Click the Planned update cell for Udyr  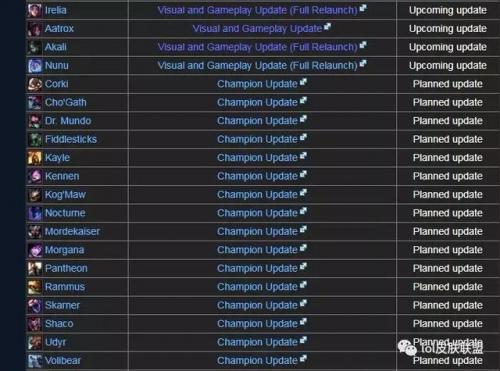pos(448,342)
